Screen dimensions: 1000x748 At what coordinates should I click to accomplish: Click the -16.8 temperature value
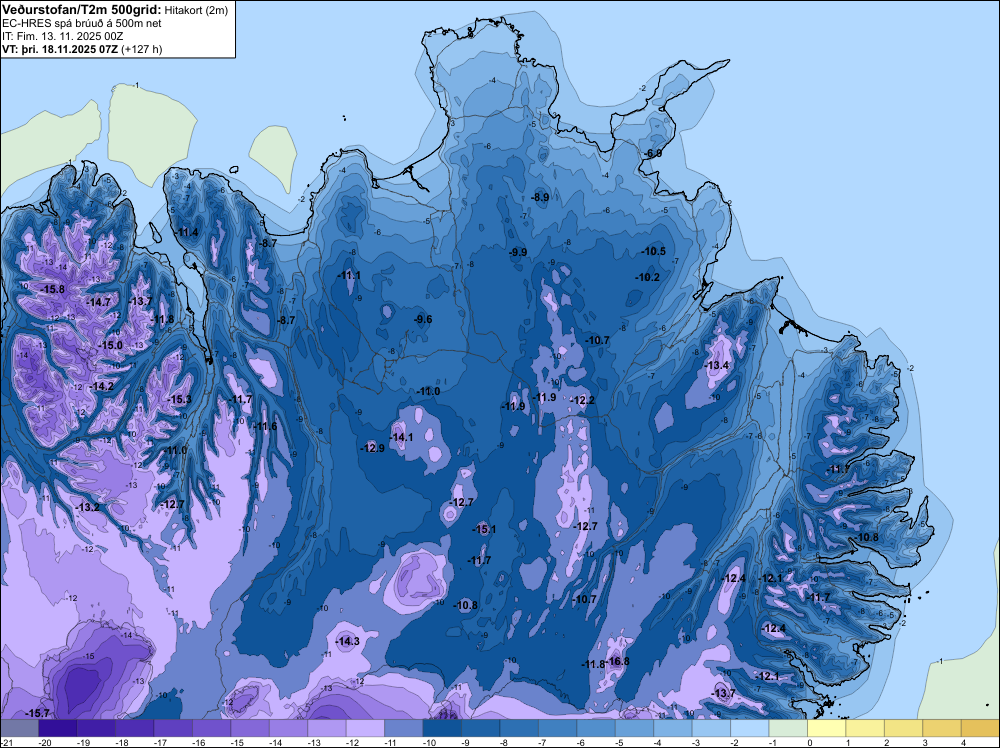[x=617, y=661]
